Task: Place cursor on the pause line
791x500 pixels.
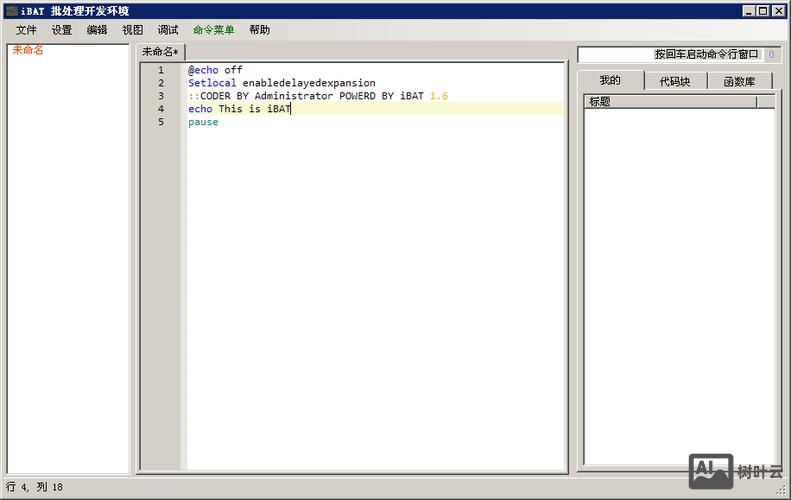Action: (203, 122)
